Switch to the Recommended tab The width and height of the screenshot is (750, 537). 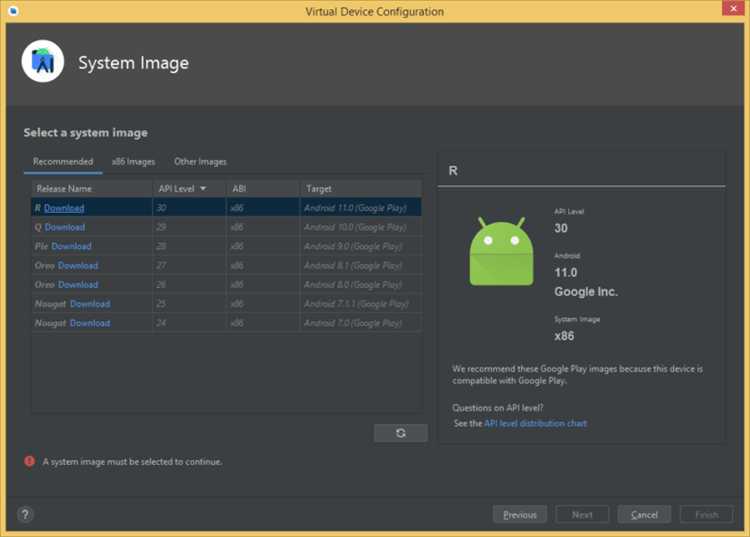click(63, 162)
